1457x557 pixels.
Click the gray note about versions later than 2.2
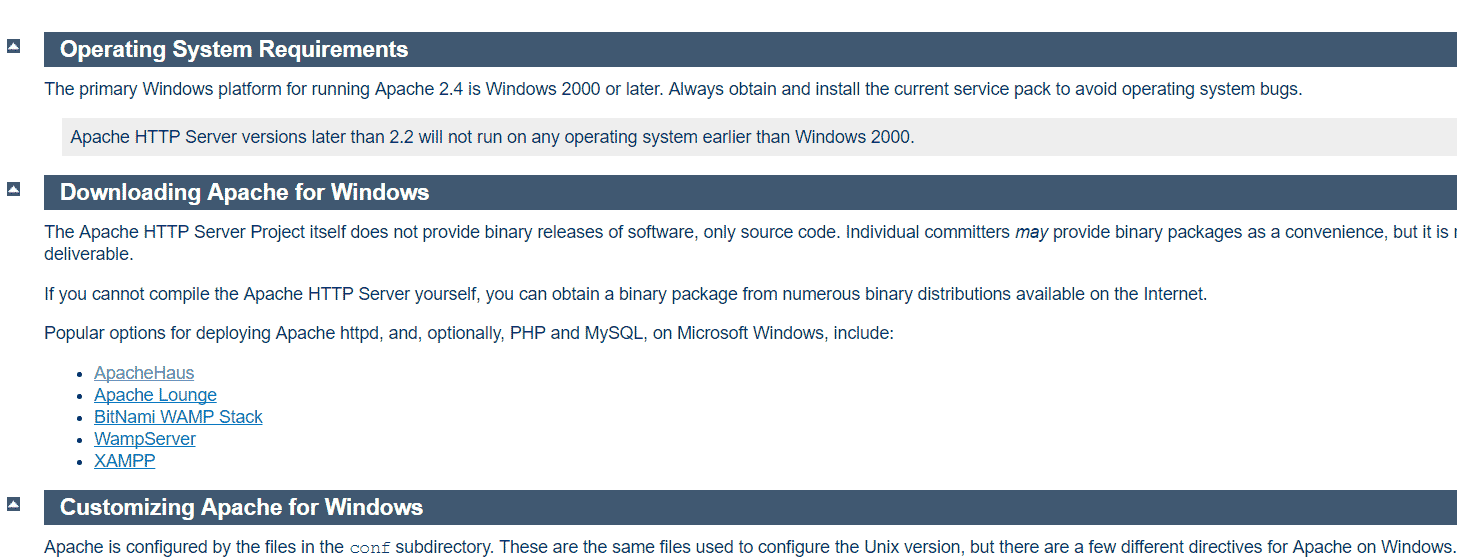click(492, 137)
